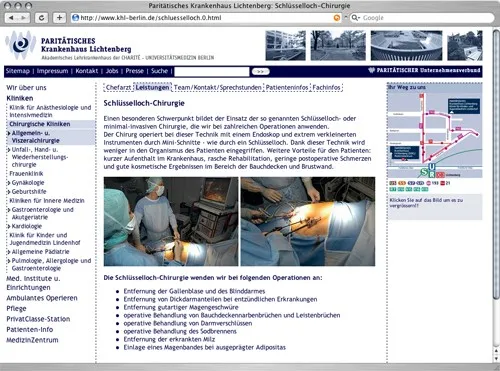Open the Presse link

[135, 71]
